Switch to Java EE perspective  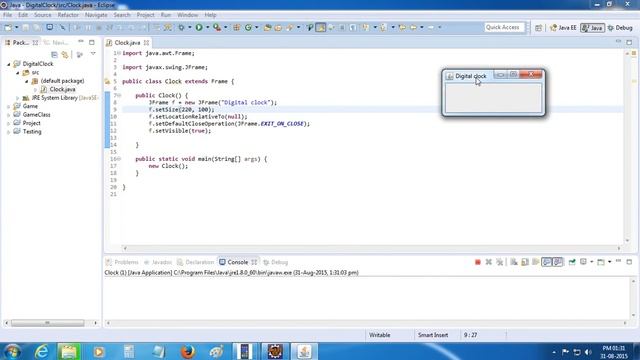[x=563, y=28]
